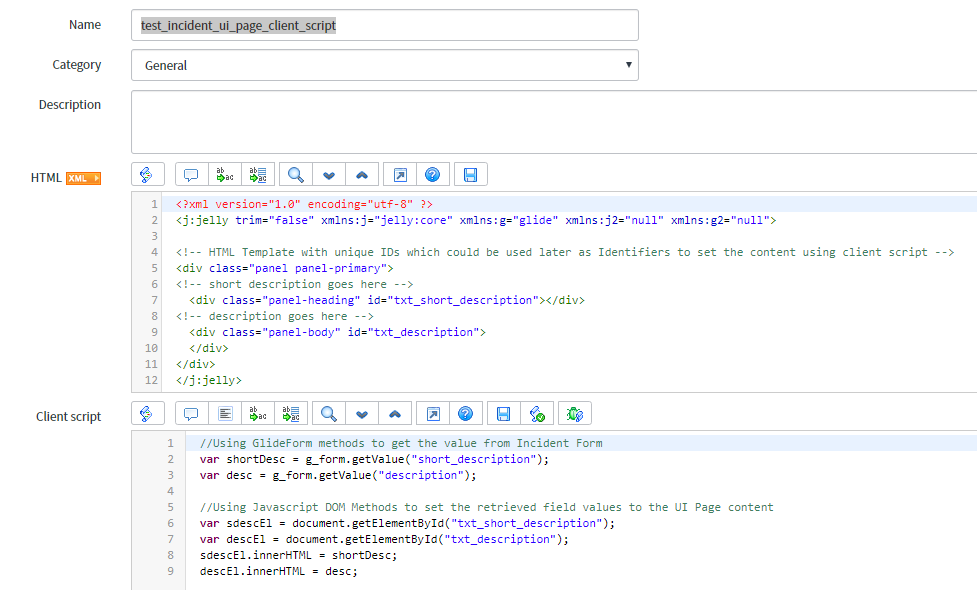Open the script debugger bug icon
Image resolution: width=977 pixels, height=590 pixels.
pos(574,414)
